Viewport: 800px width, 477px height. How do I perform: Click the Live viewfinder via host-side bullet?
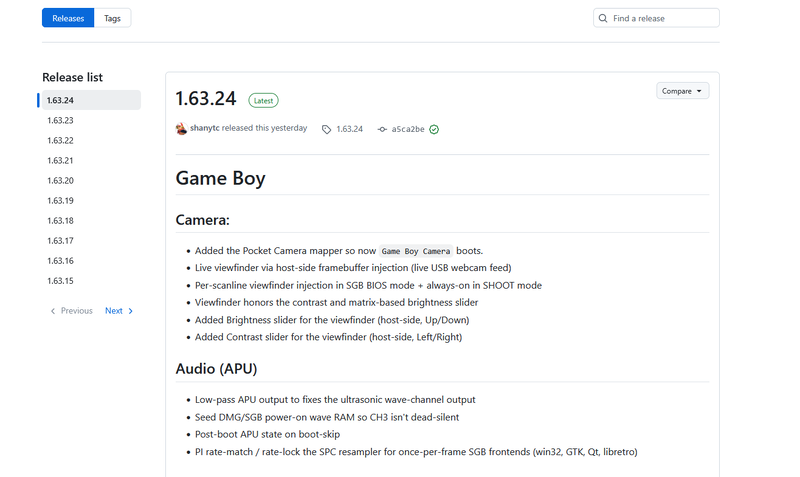(x=353, y=268)
